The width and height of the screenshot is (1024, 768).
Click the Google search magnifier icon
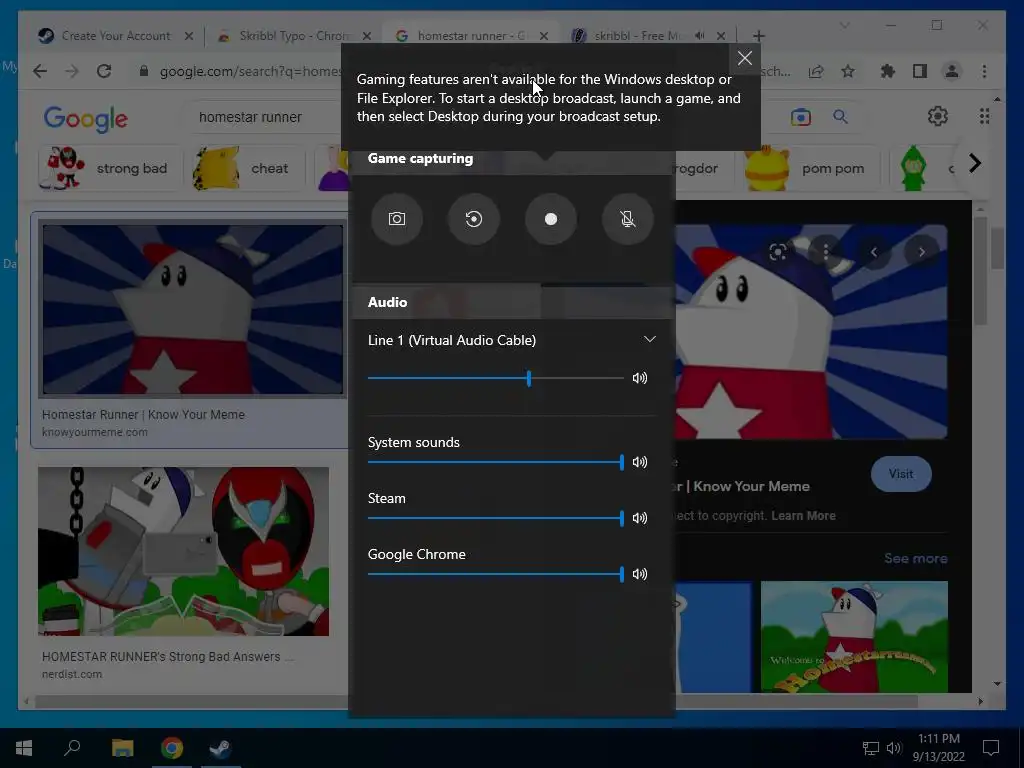[840, 118]
